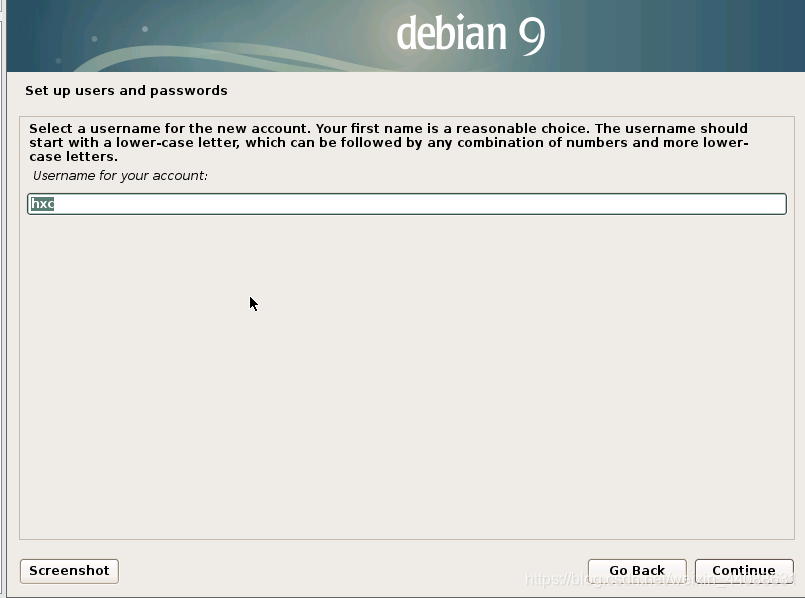Click the 'Username for your account:' label
This screenshot has height=598, width=805.
(120, 176)
